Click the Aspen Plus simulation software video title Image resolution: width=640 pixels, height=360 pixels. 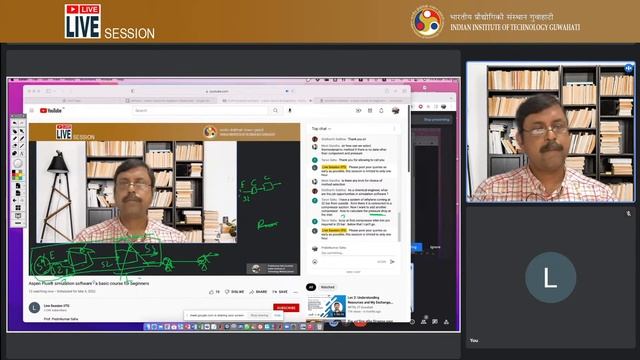coord(89,283)
